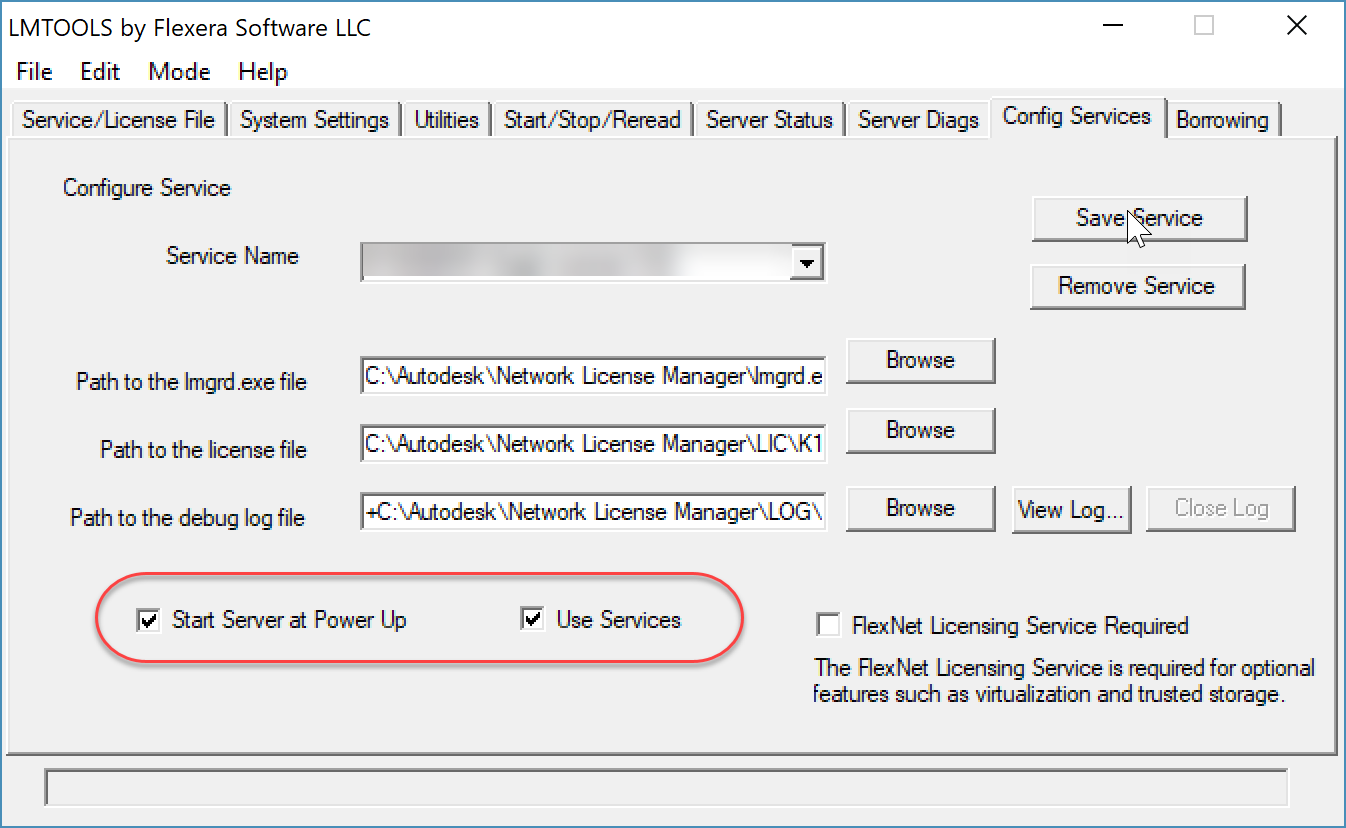Open the Server Diags tab
The width and height of the screenshot is (1346, 828).
coord(918,120)
